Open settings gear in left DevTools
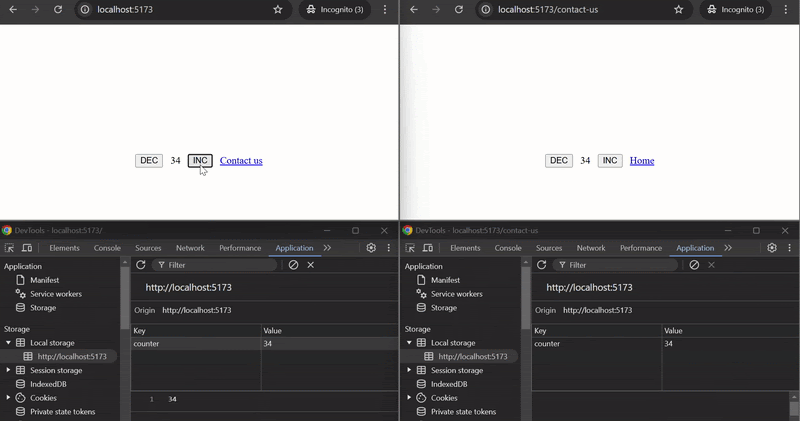The width and height of the screenshot is (800, 421). click(371, 248)
